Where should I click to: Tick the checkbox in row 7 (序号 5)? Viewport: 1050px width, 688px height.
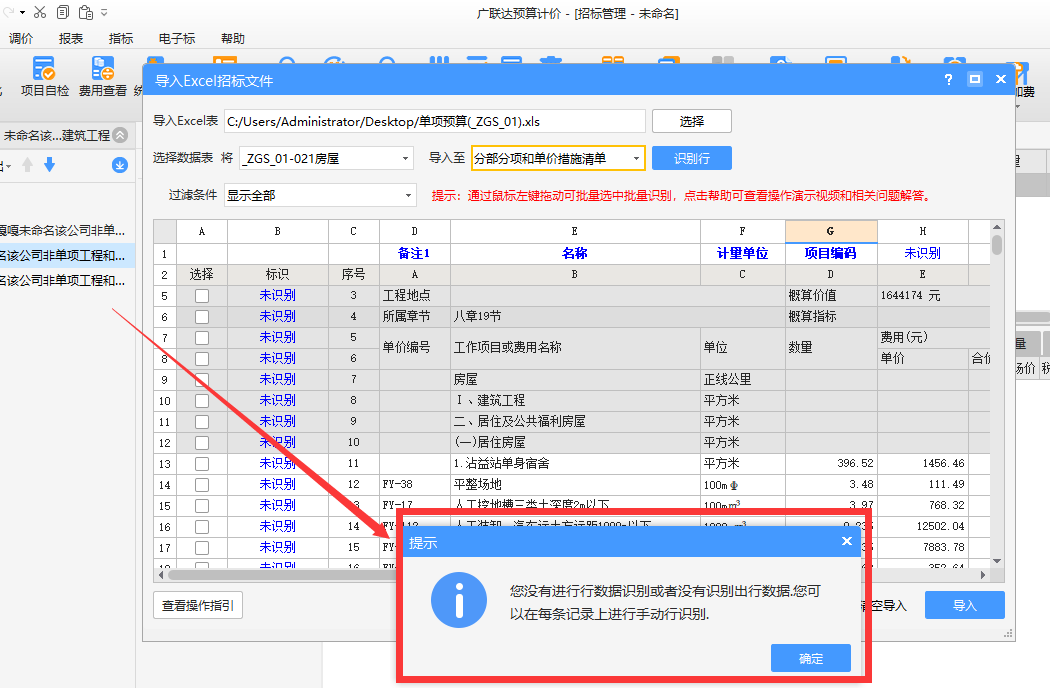(x=202, y=338)
